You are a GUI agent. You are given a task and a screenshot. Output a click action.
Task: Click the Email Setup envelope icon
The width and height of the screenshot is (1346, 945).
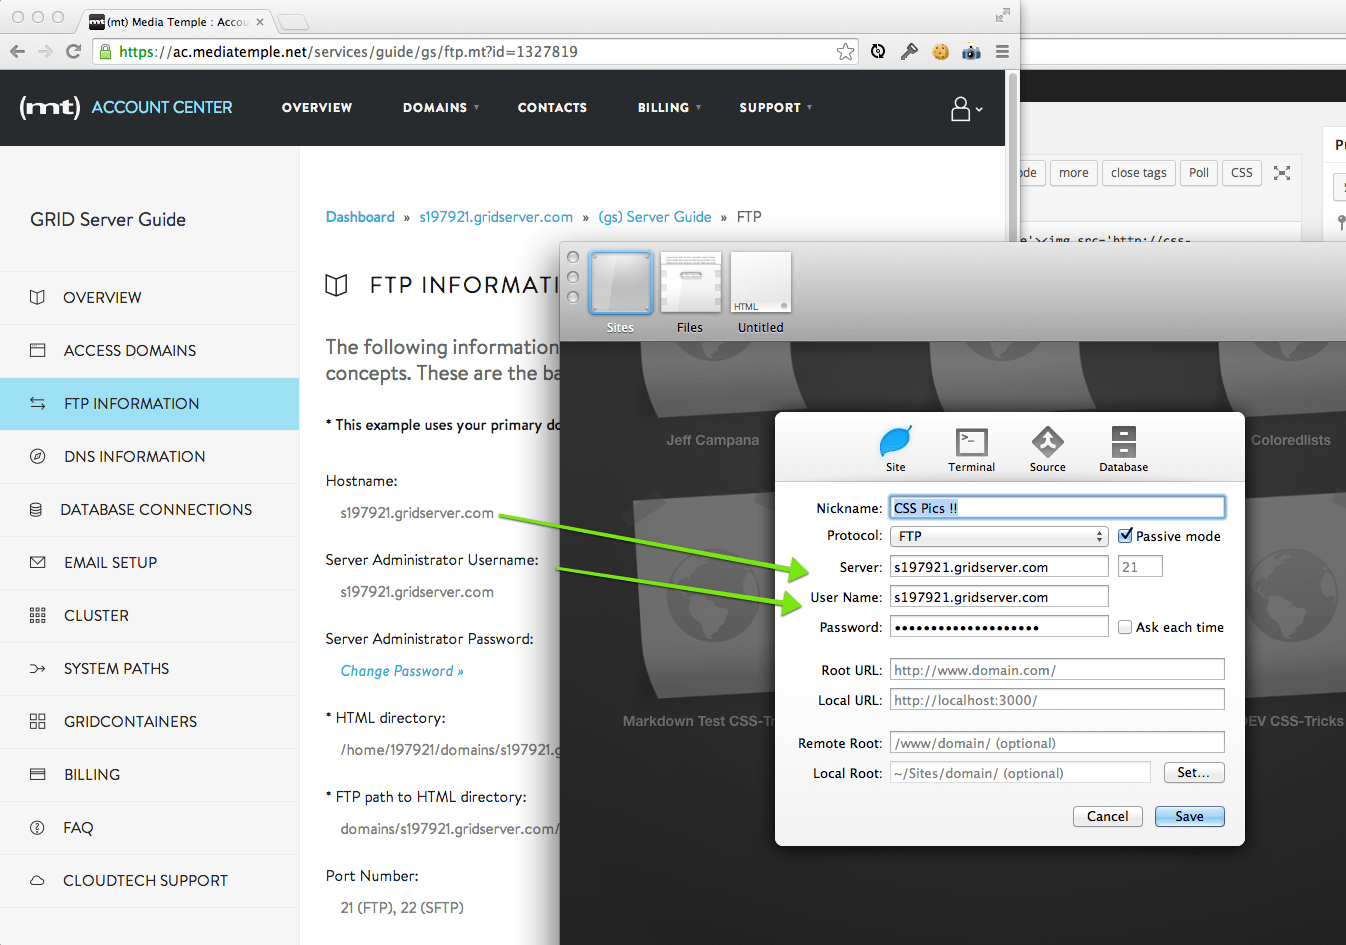[38, 562]
